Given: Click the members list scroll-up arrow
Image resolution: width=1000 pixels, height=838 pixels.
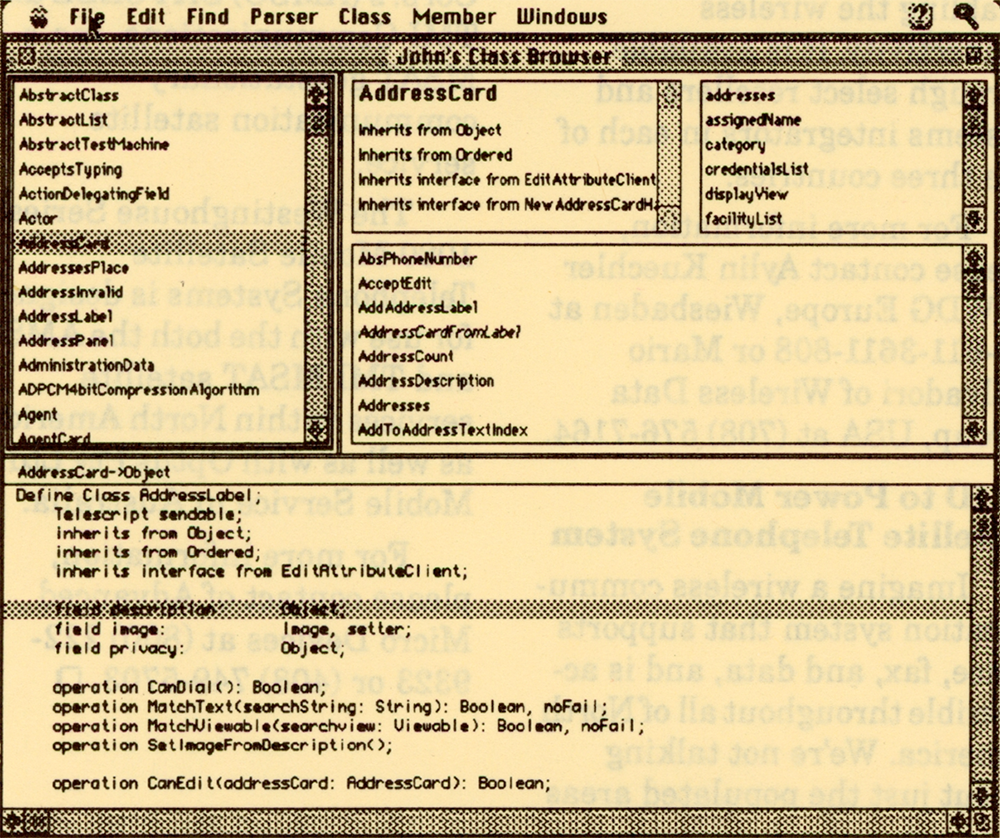Looking at the screenshot, I should point(974,260).
